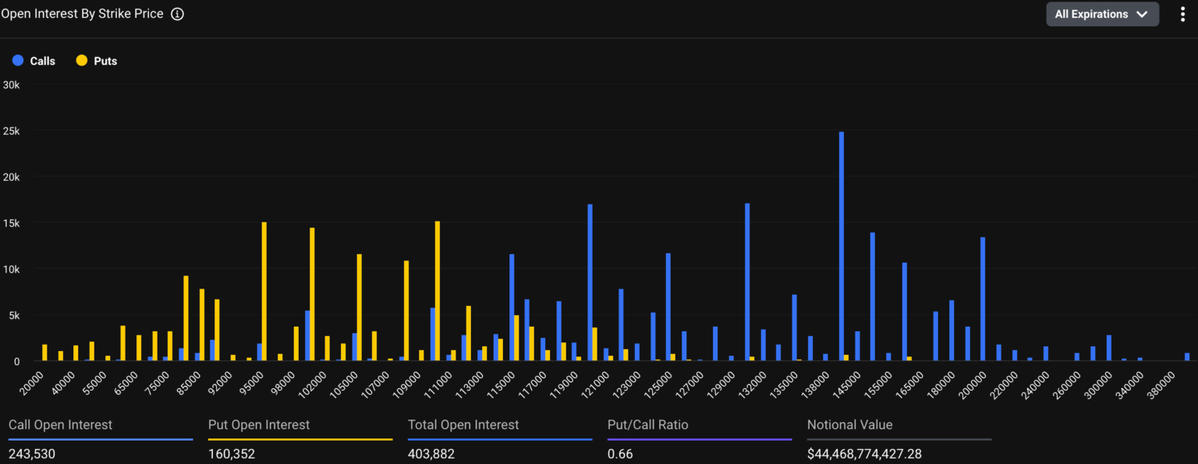The height and width of the screenshot is (464, 1198).
Task: Click the chevron arrow in All Expirations
Action: pyautogui.click(x=1141, y=15)
